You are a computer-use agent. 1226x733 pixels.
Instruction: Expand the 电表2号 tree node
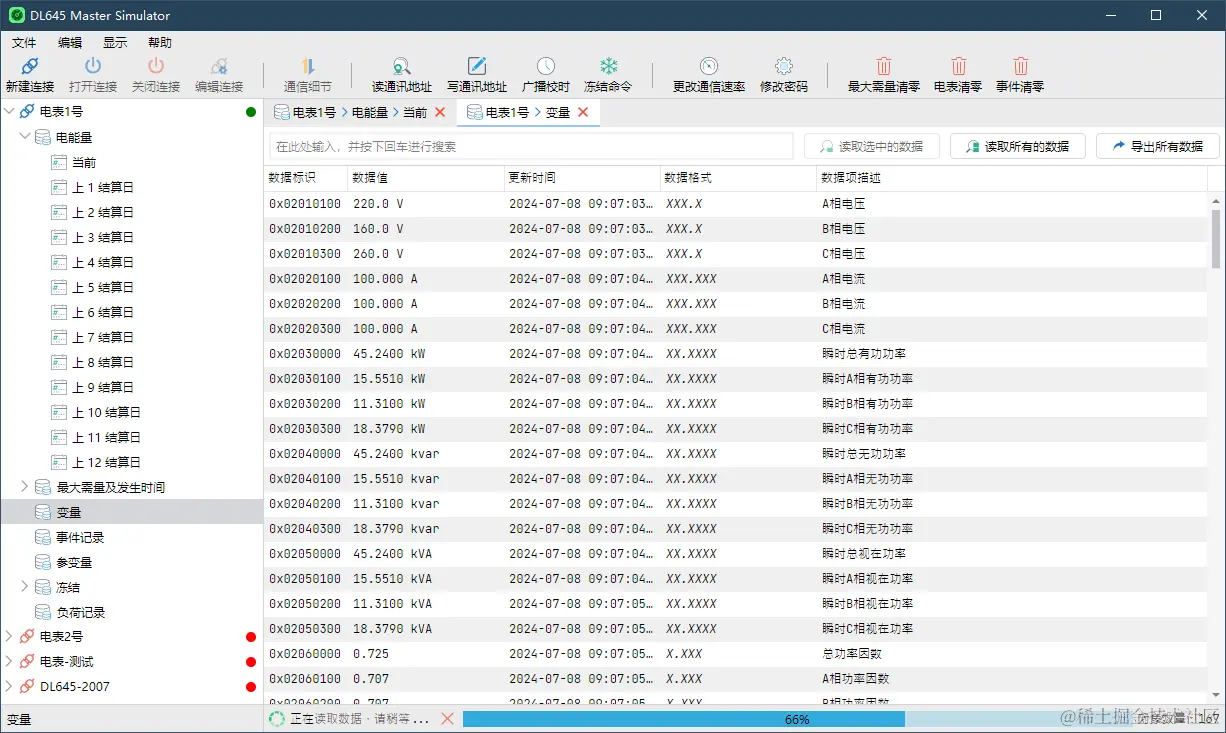(10, 636)
